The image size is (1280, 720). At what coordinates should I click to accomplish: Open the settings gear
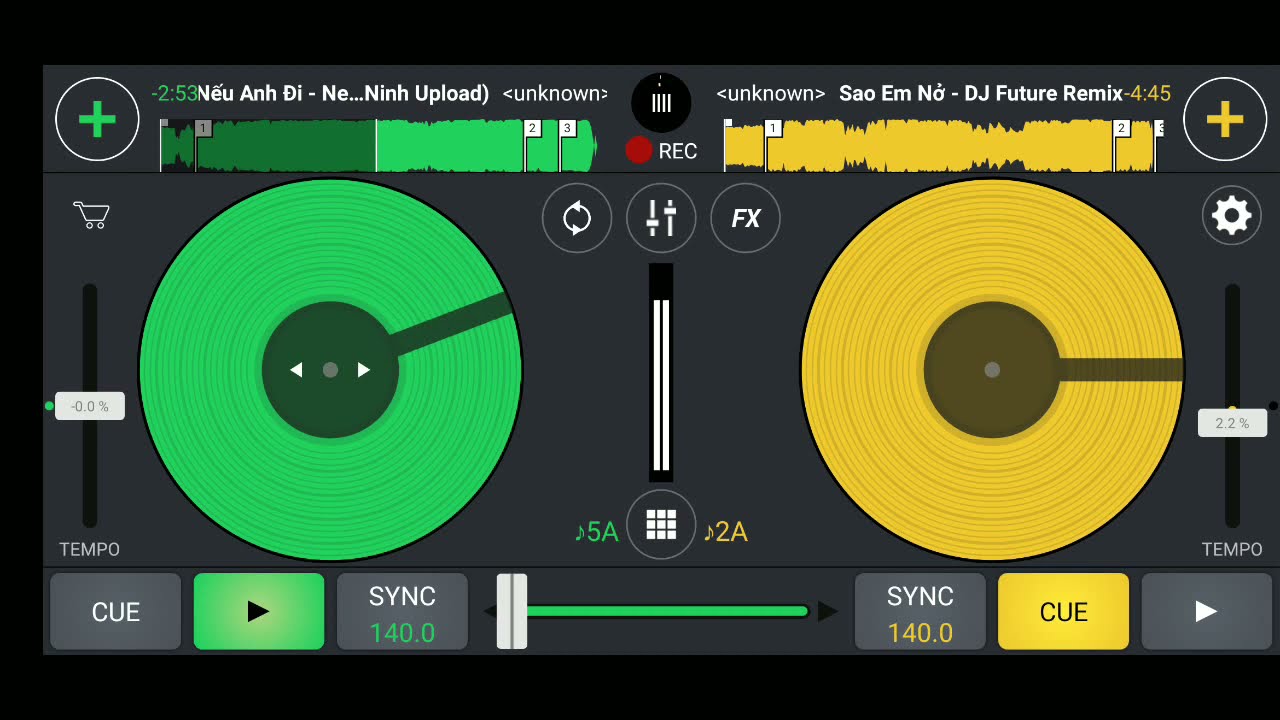click(x=1231, y=215)
